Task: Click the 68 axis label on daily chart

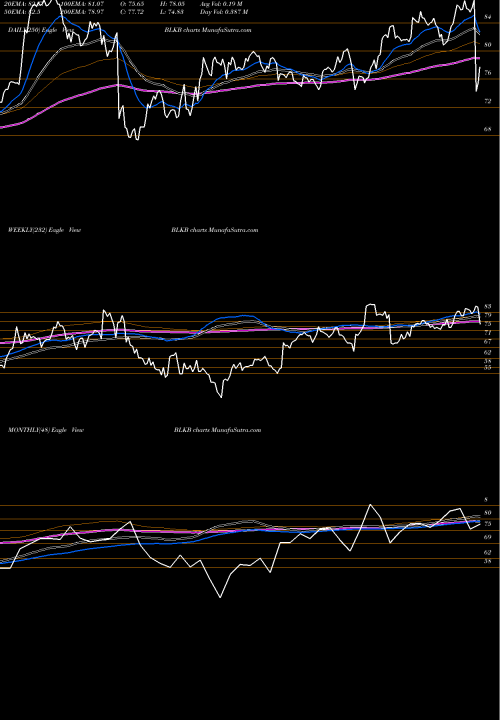Action: [x=488, y=129]
